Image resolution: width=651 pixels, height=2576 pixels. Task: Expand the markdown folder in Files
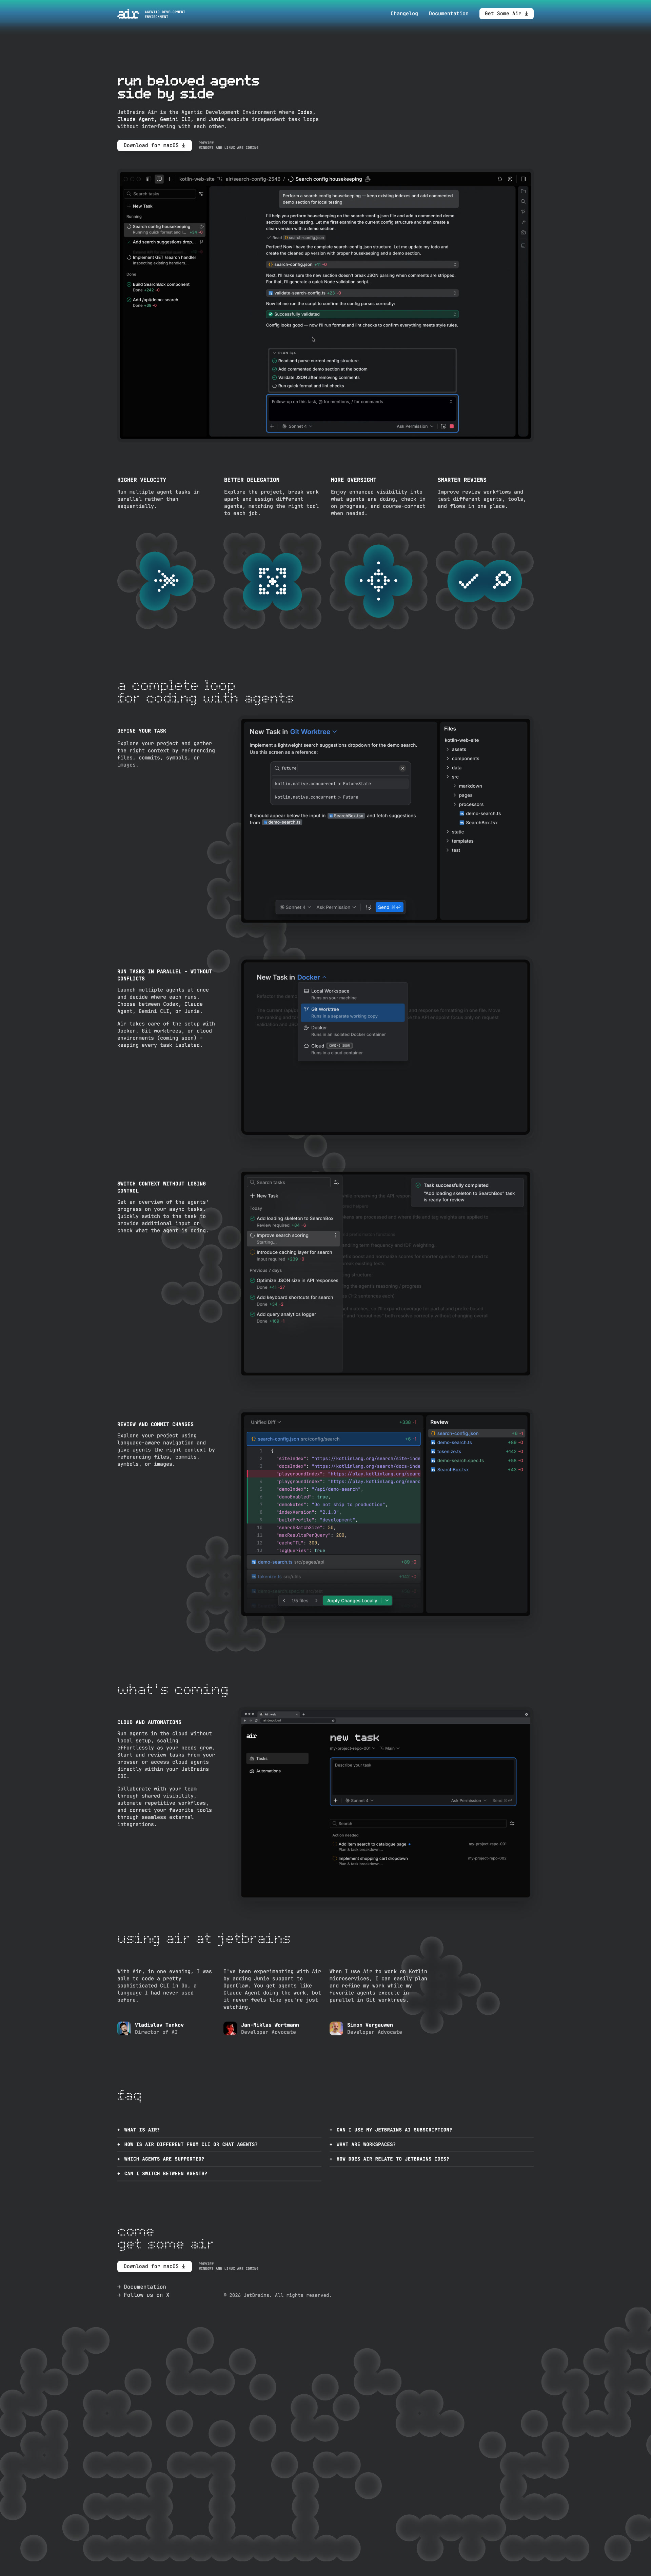click(468, 786)
